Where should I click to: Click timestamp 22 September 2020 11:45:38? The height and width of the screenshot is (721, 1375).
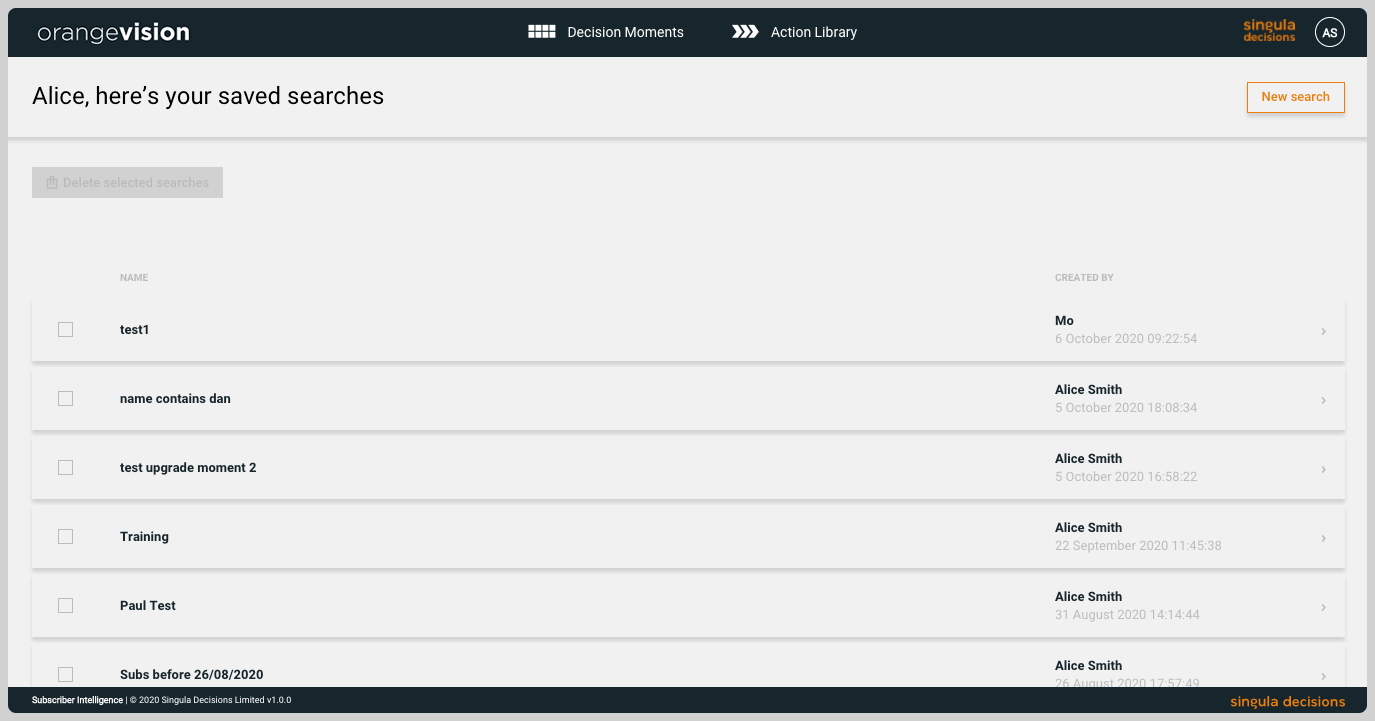1138,546
